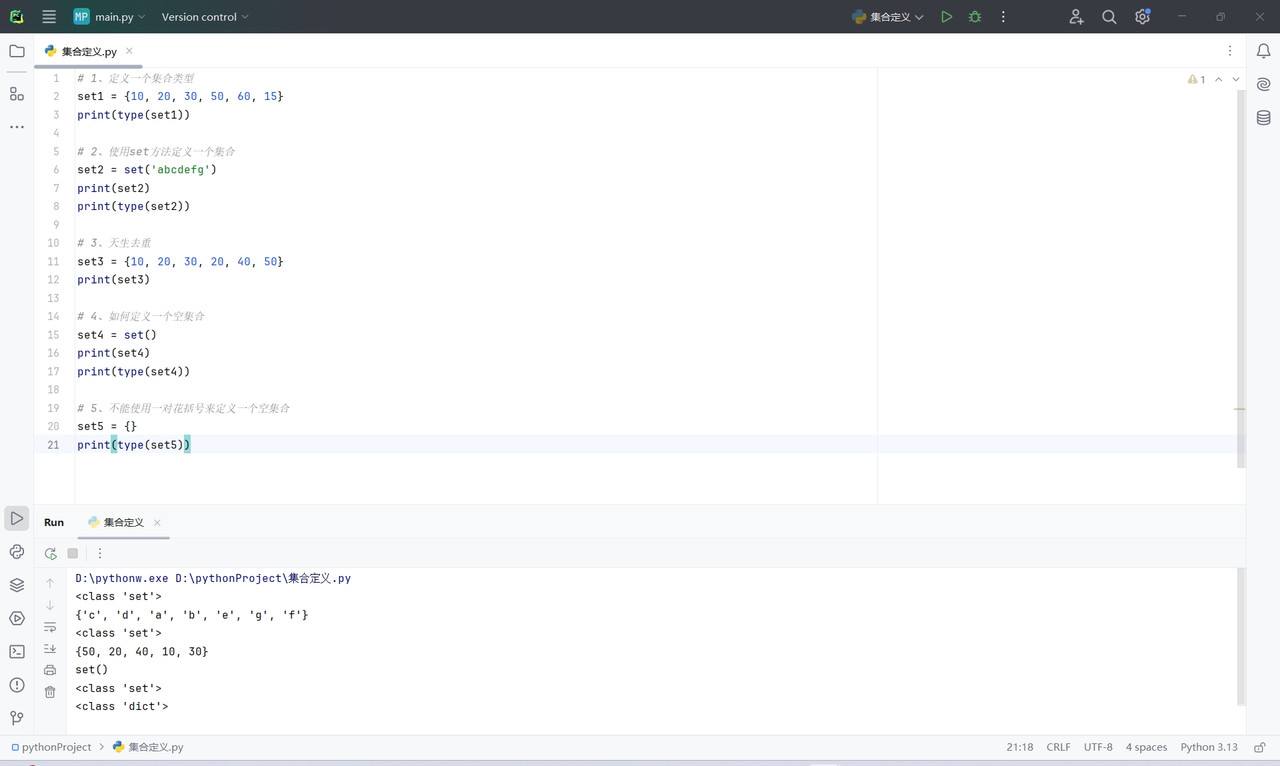Open the Terminal tool window

tap(17, 652)
